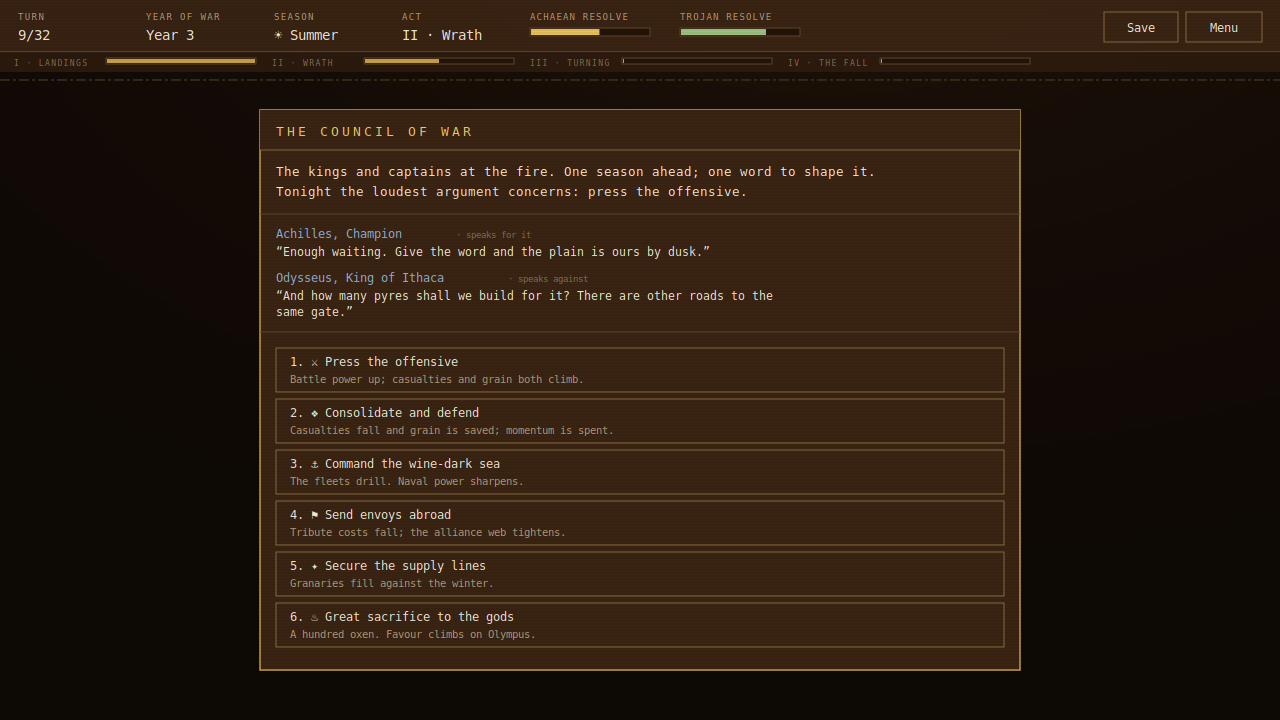
Task: Click the Act I Landings progress bar
Action: click(x=181, y=61)
